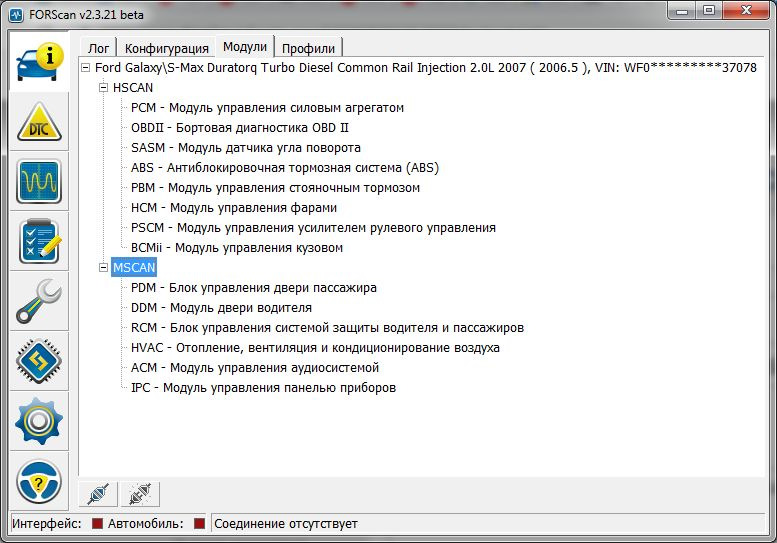Select ACM - Модуль управления аудиосистемой
777x543 pixels.
click(x=255, y=368)
